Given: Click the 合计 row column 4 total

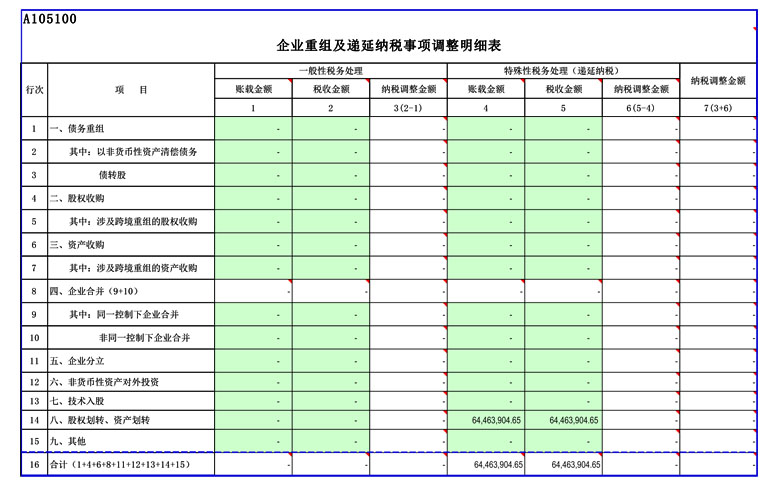Looking at the screenshot, I should (x=485, y=465).
